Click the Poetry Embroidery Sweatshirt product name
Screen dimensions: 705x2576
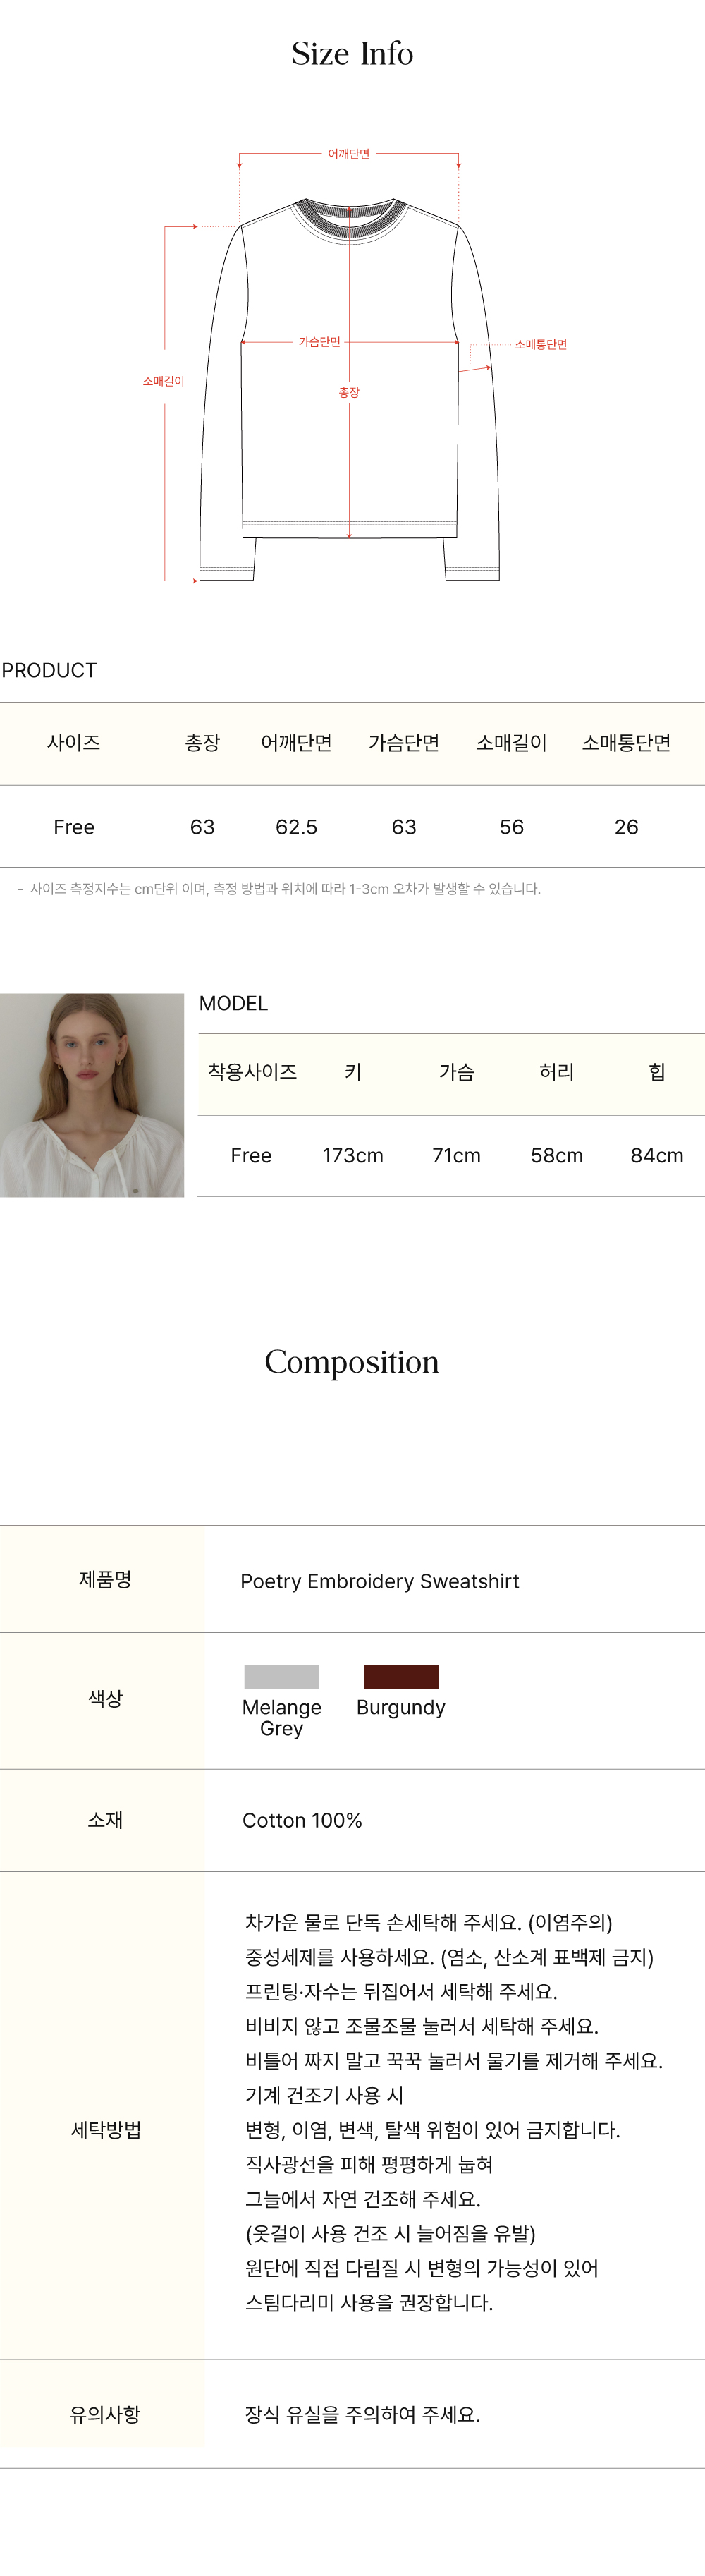tap(380, 1581)
